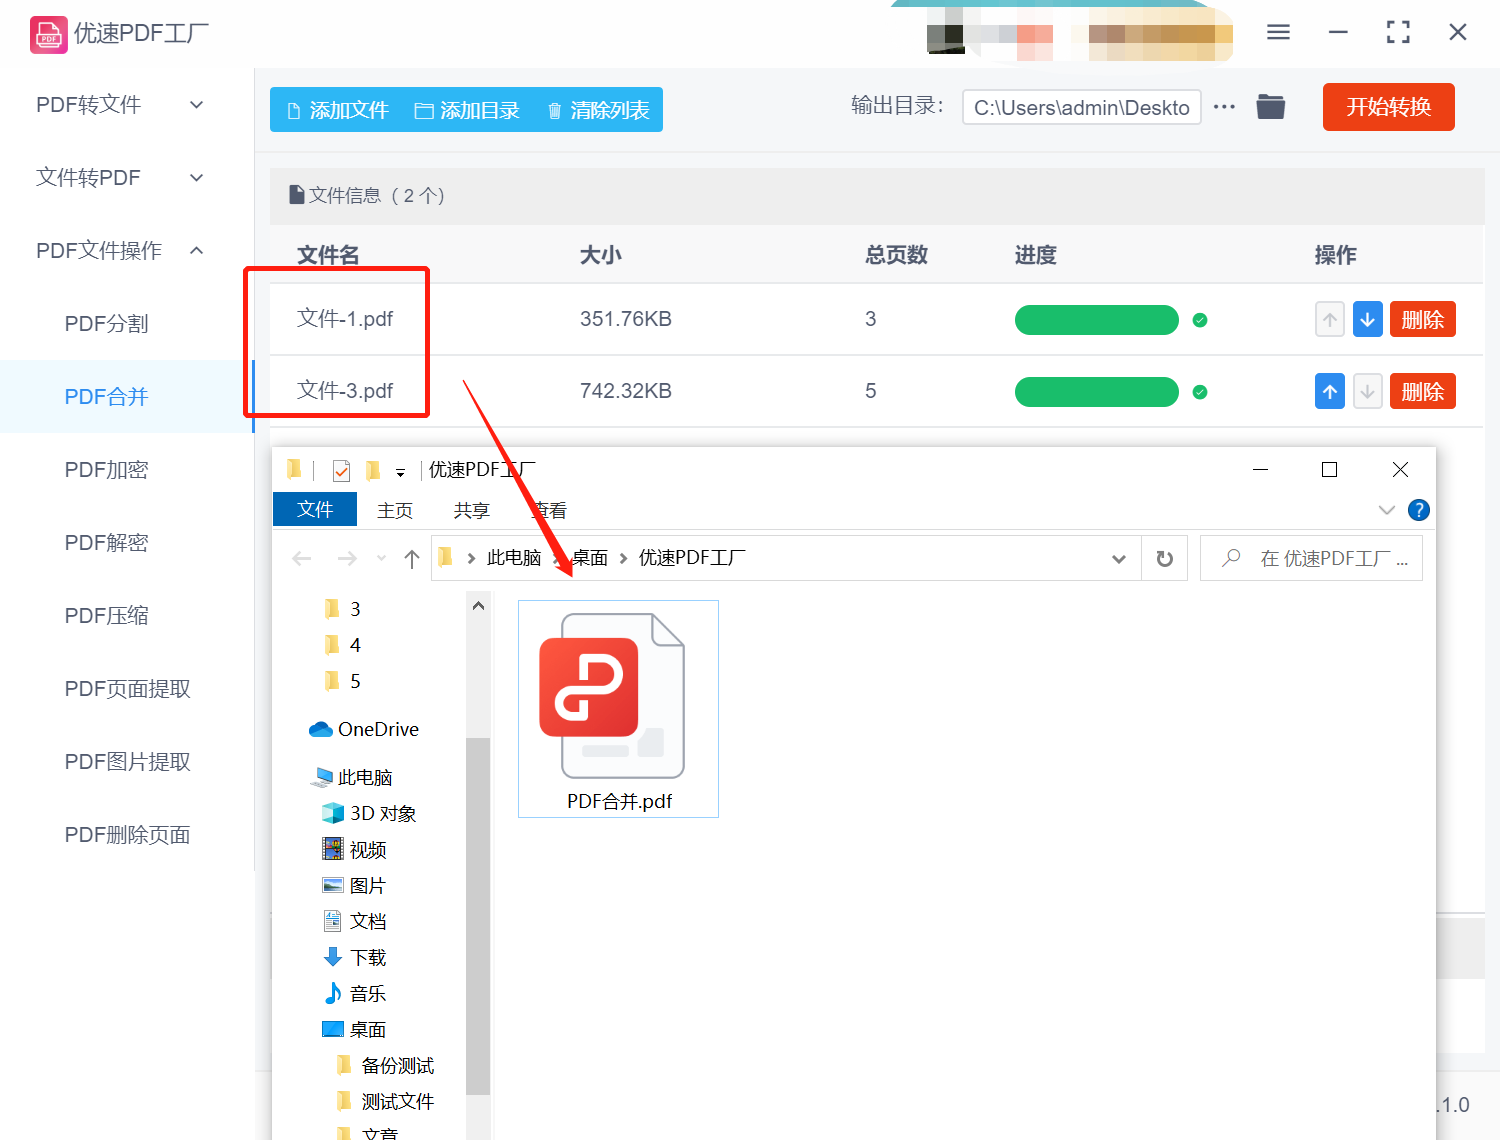Open the Explorer address bar history dropdown
The image size is (1500, 1140).
coord(1119,559)
